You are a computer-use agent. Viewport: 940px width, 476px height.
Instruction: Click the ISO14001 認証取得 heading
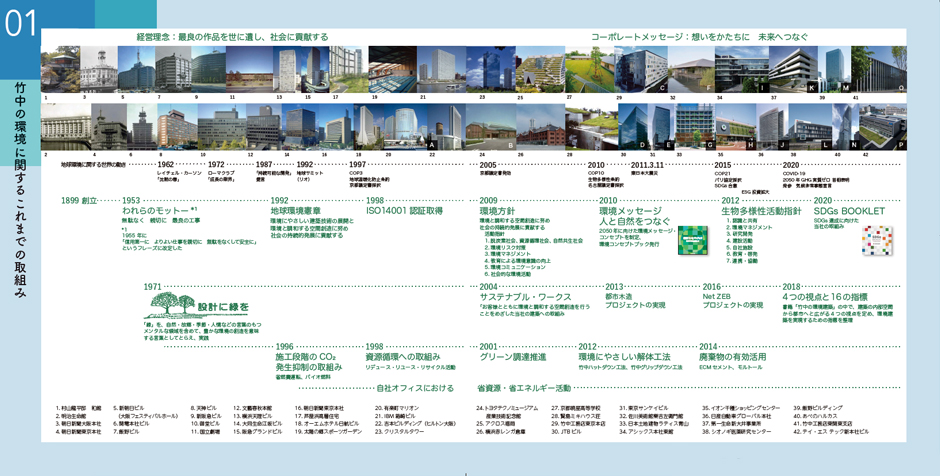403,211
